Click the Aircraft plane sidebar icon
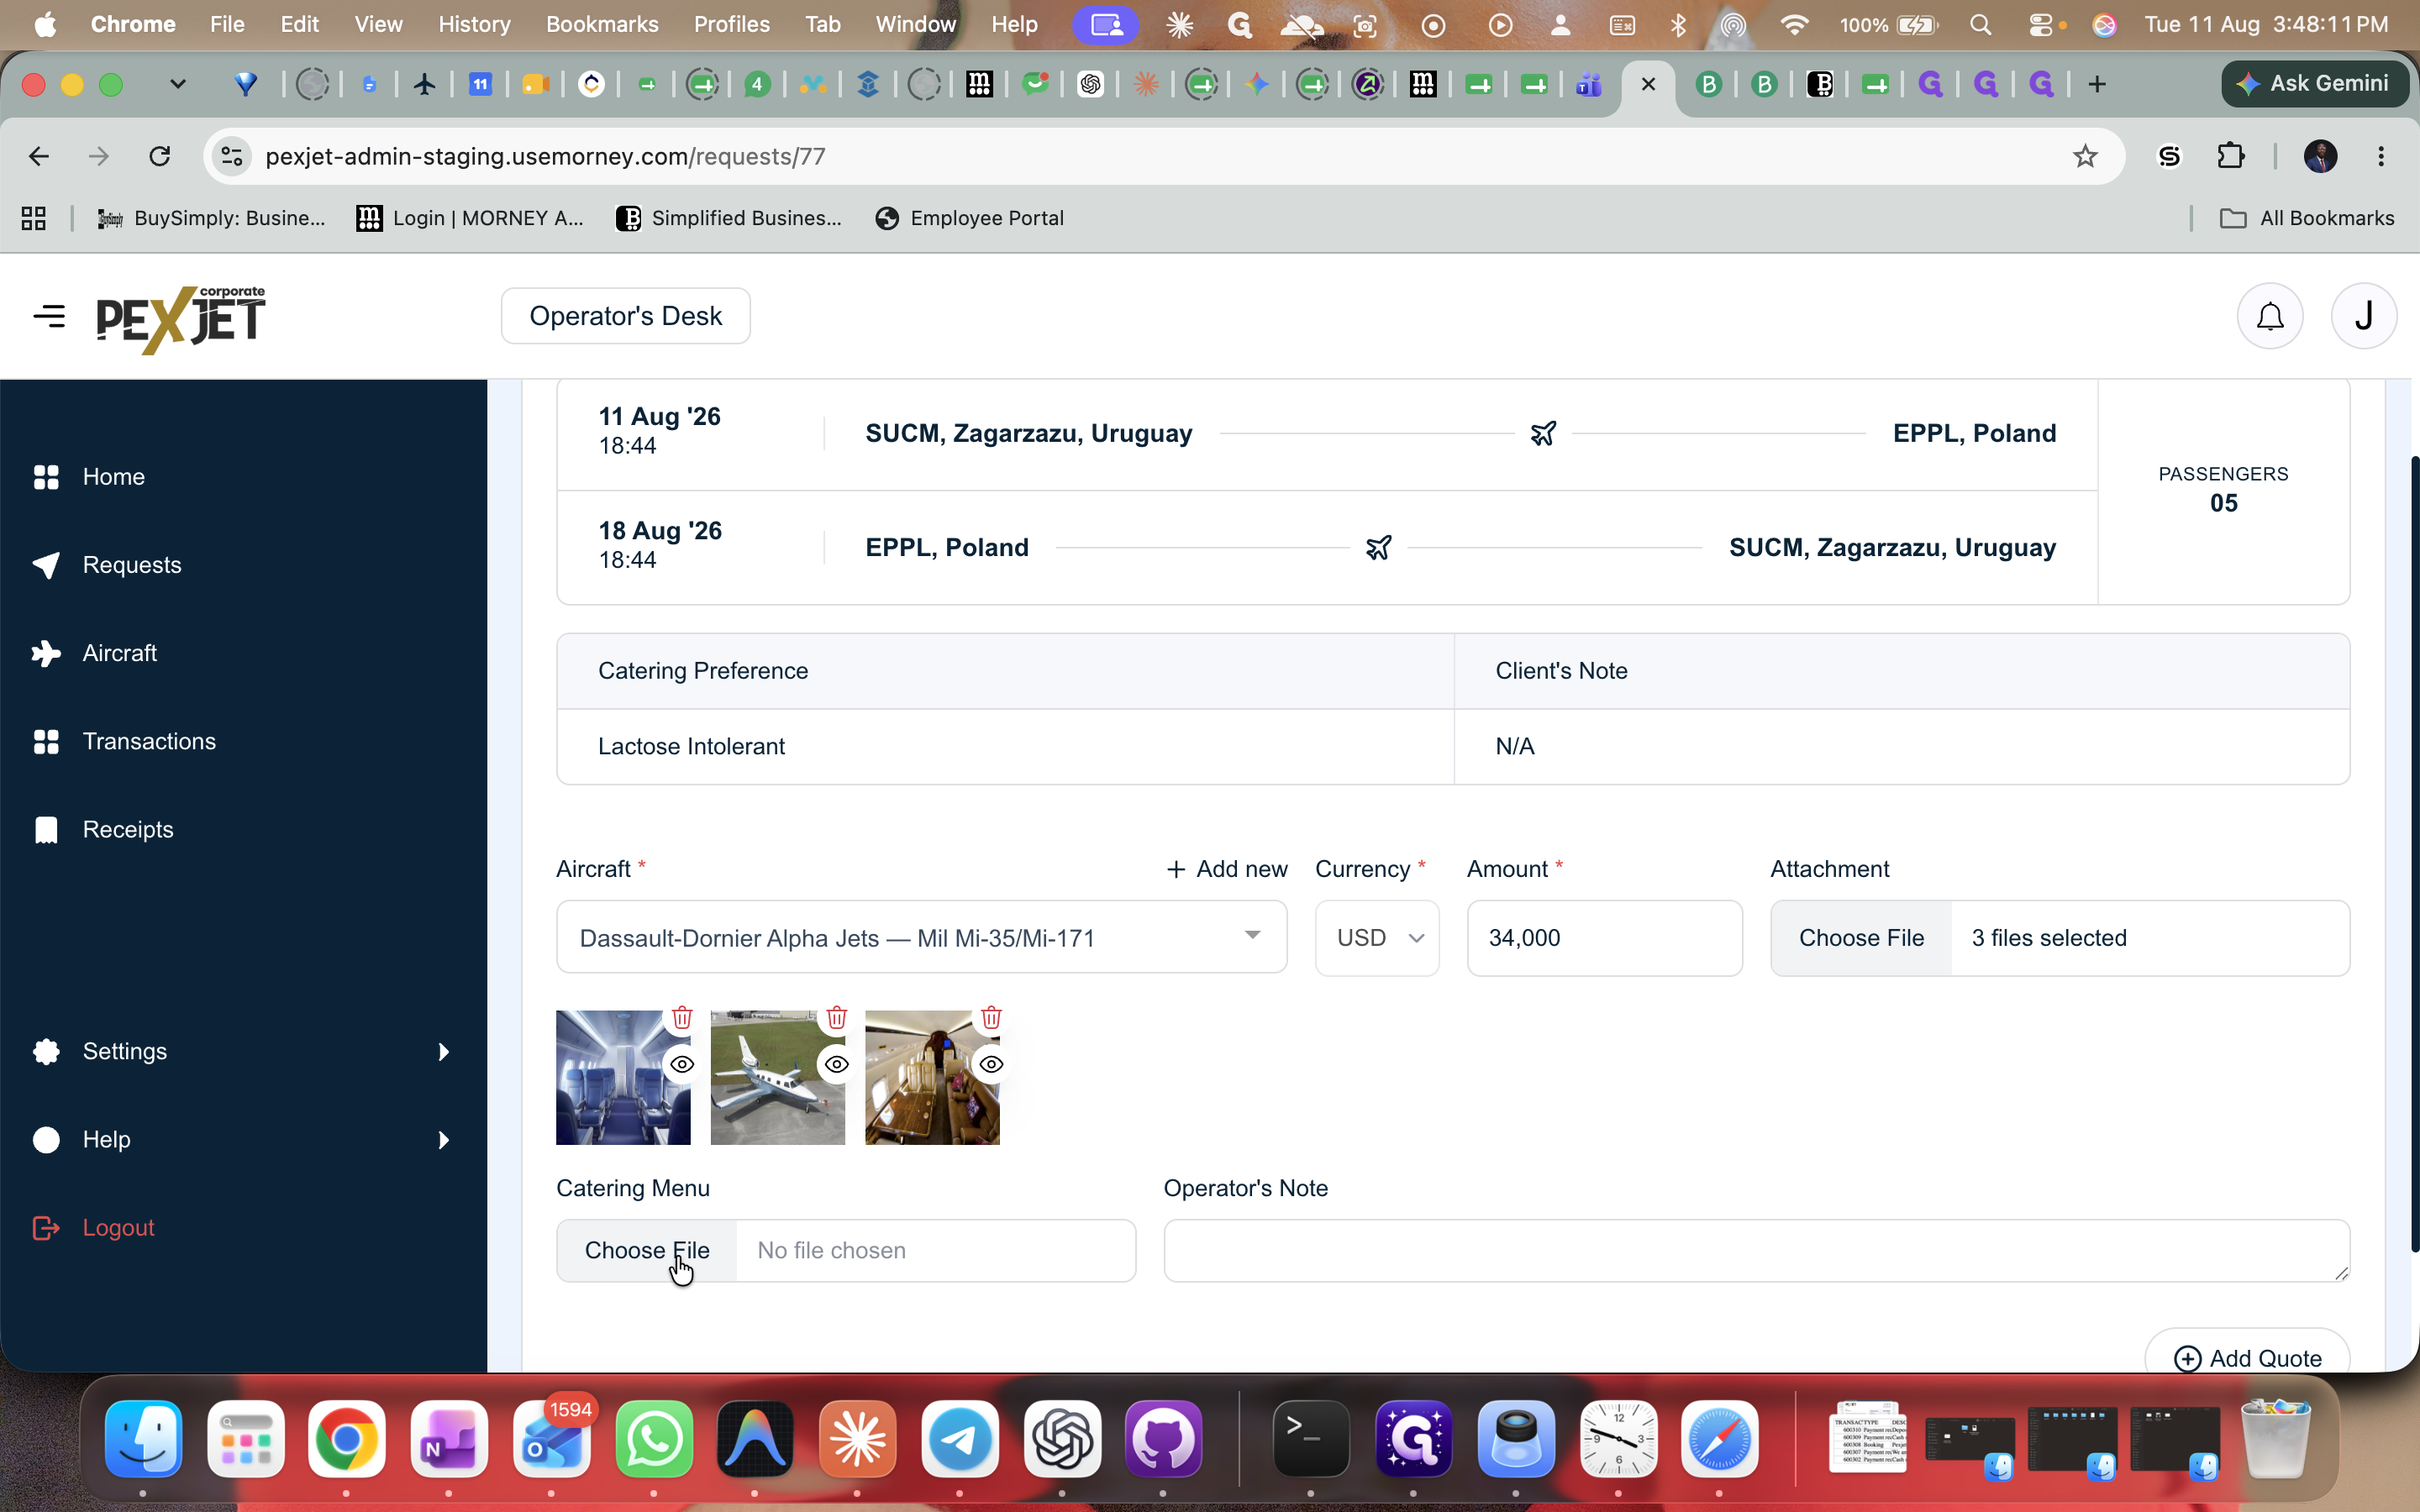This screenshot has height=1512, width=2420. pyautogui.click(x=46, y=653)
